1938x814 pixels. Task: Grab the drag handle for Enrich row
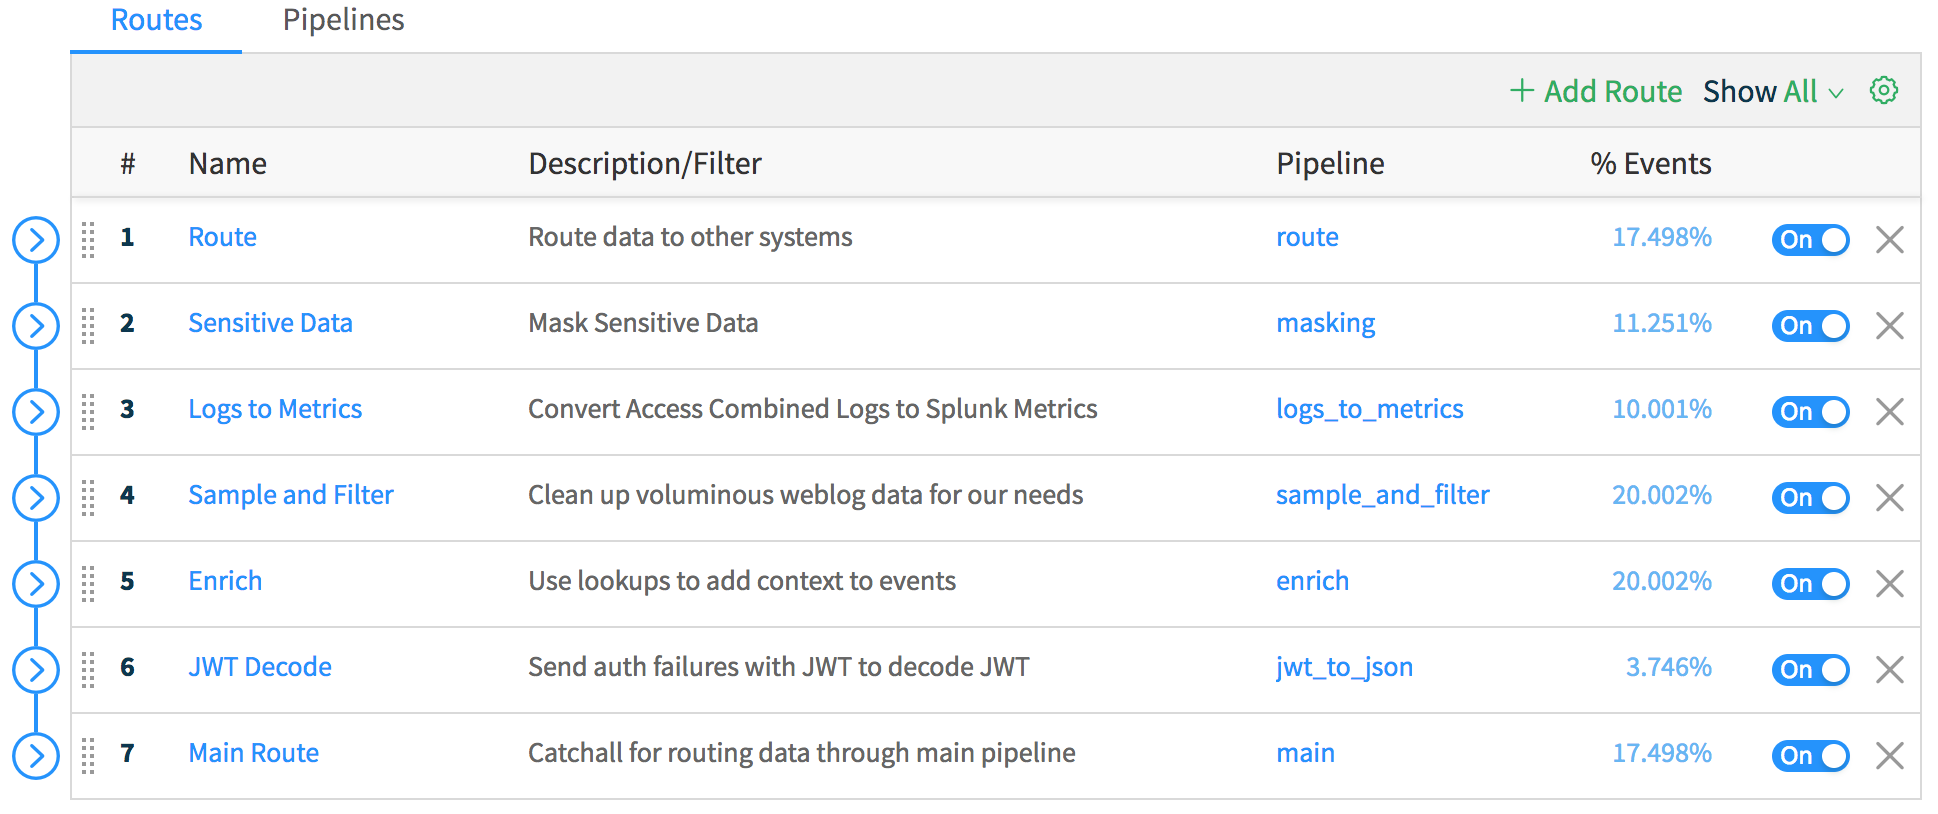point(88,584)
